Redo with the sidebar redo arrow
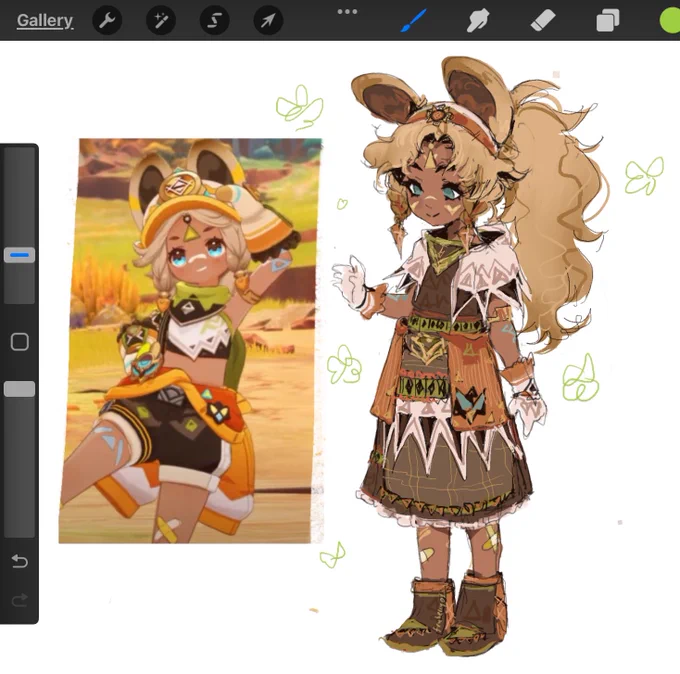This screenshot has width=680, height=674. [x=20, y=600]
